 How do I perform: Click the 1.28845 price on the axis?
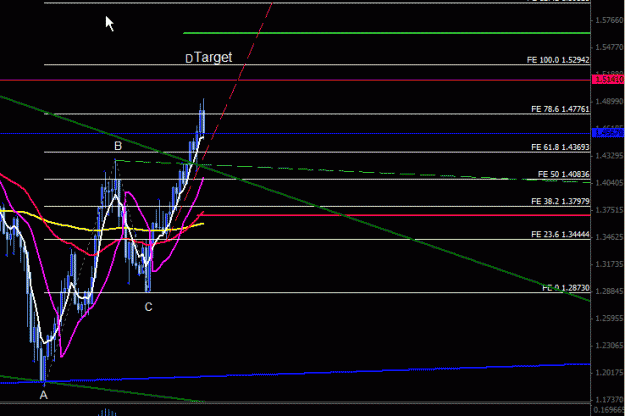point(609,291)
